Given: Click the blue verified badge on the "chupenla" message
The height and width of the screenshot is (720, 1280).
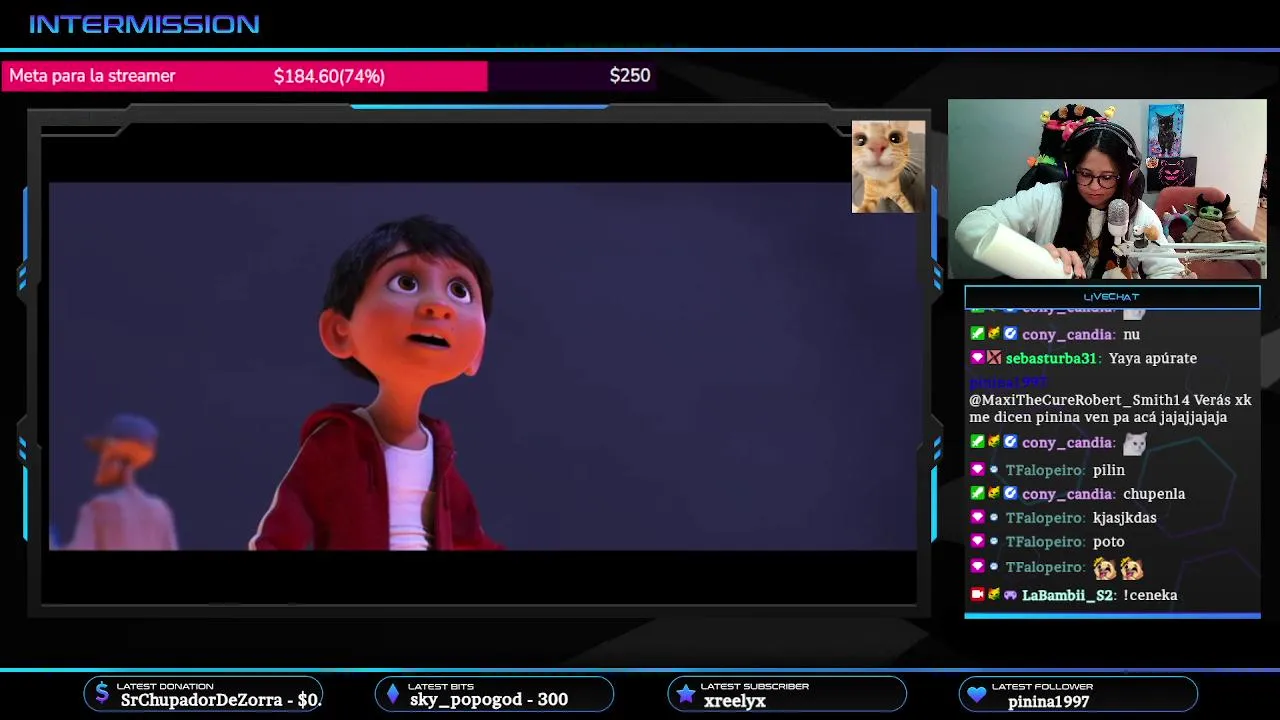Looking at the screenshot, I should [x=1010, y=493].
